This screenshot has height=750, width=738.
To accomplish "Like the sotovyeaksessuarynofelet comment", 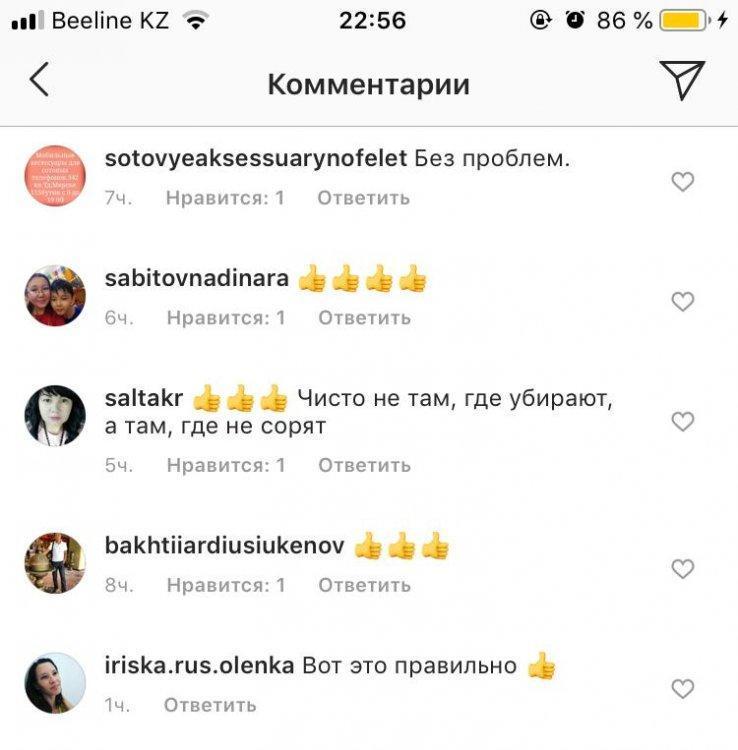I will point(683,182).
